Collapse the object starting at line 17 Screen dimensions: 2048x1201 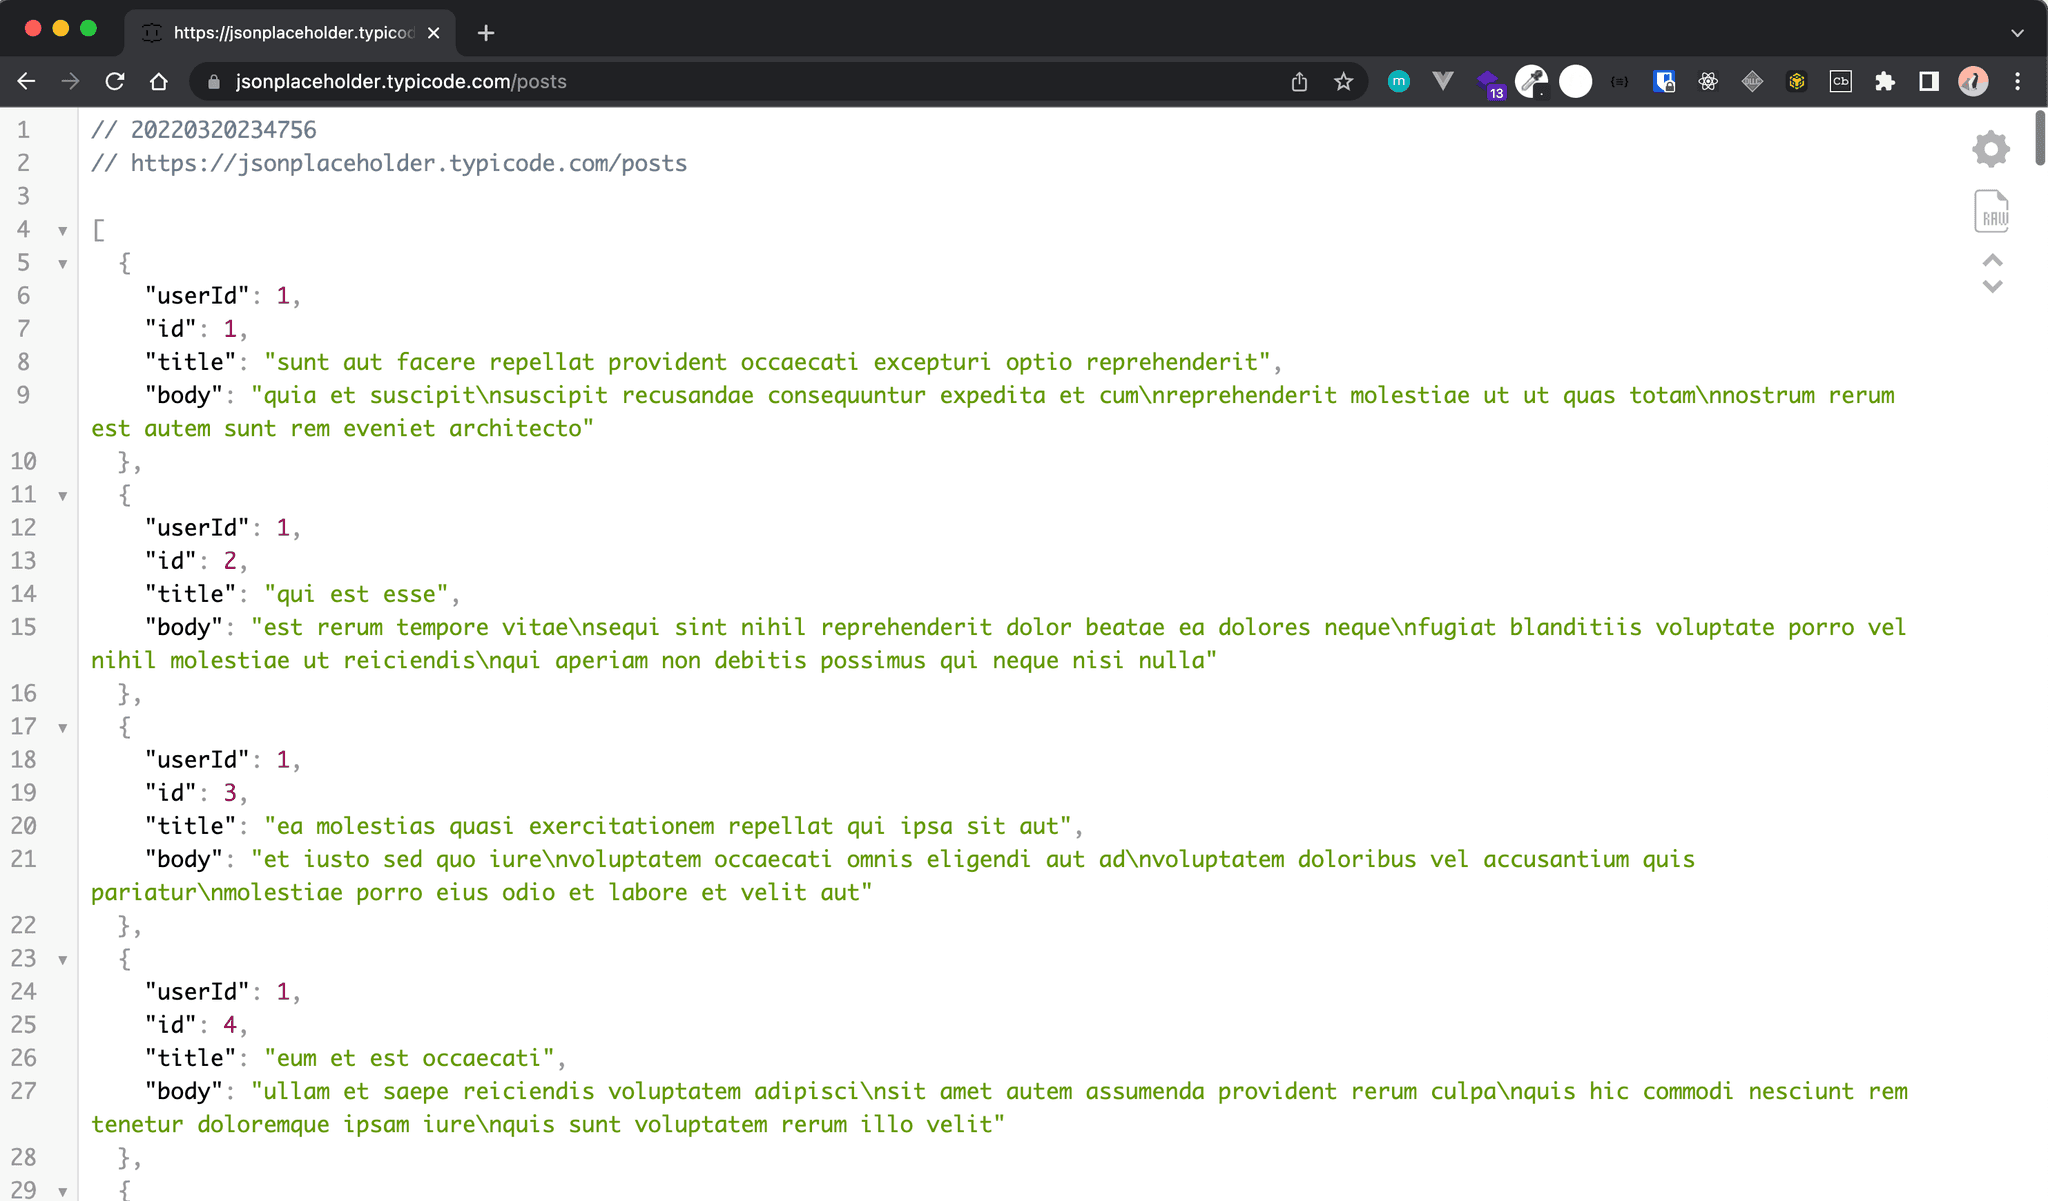point(62,728)
